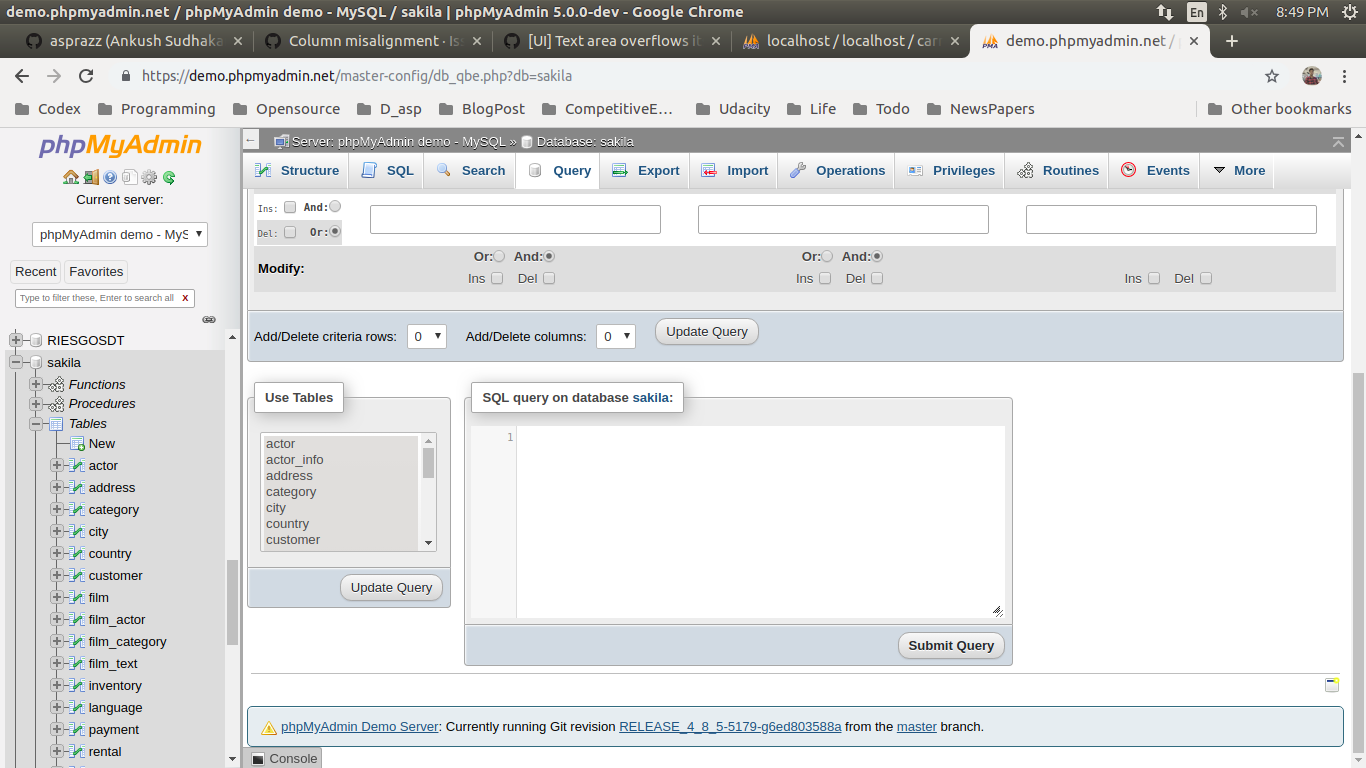The image size is (1366, 768).
Task: Open the MySQL documentation pages icon
Action: click(130, 177)
